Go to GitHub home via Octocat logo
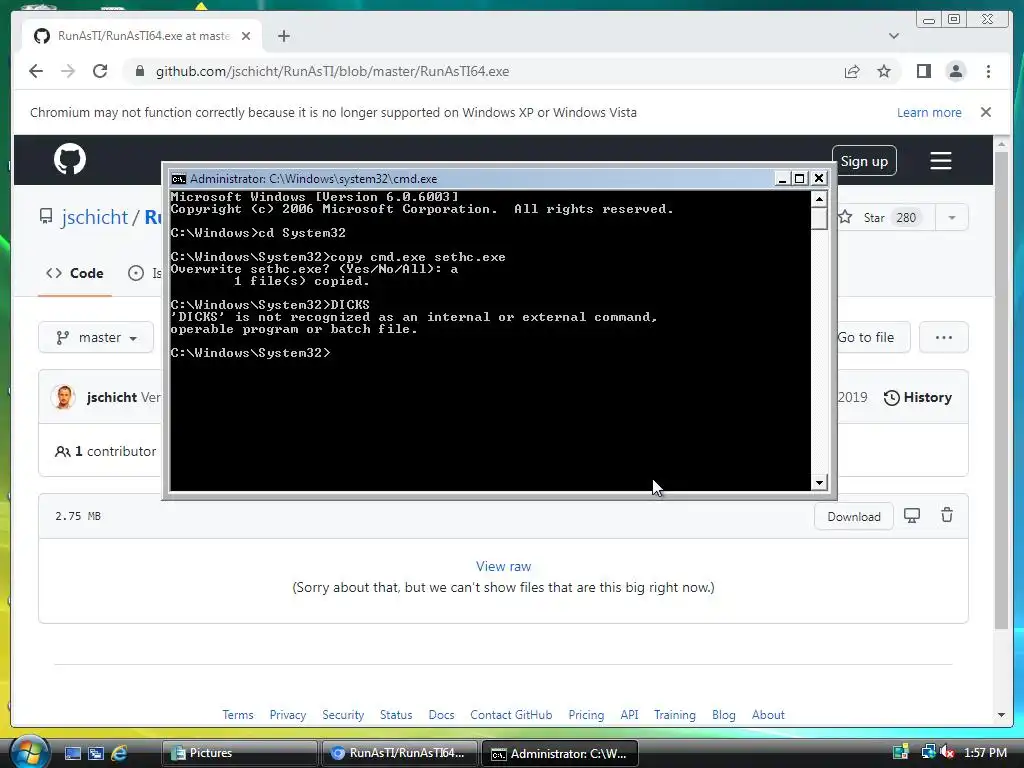Screen dimensions: 1024x768 click(x=70, y=159)
